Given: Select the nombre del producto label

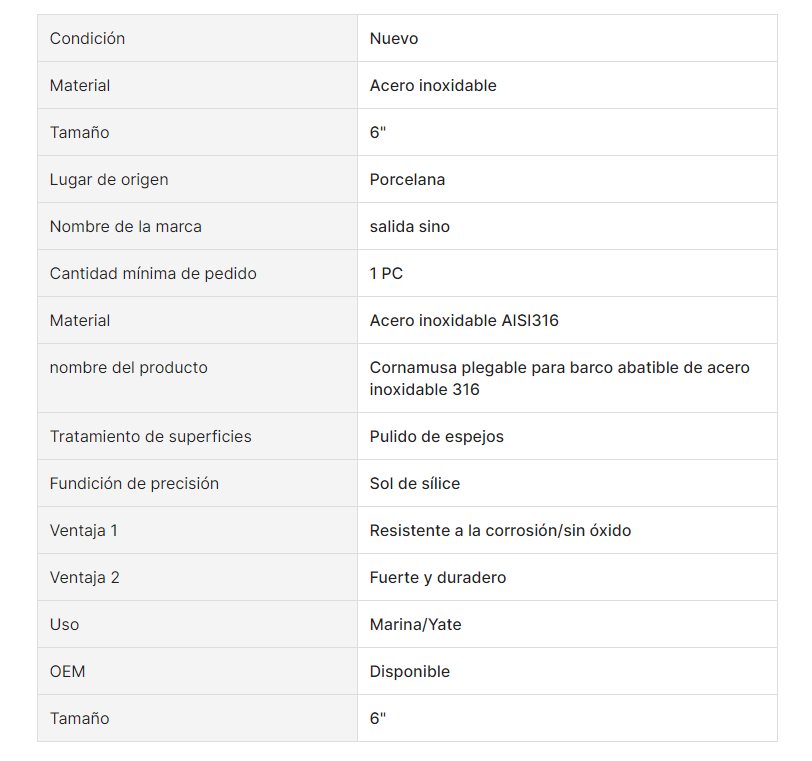Looking at the screenshot, I should [128, 368].
